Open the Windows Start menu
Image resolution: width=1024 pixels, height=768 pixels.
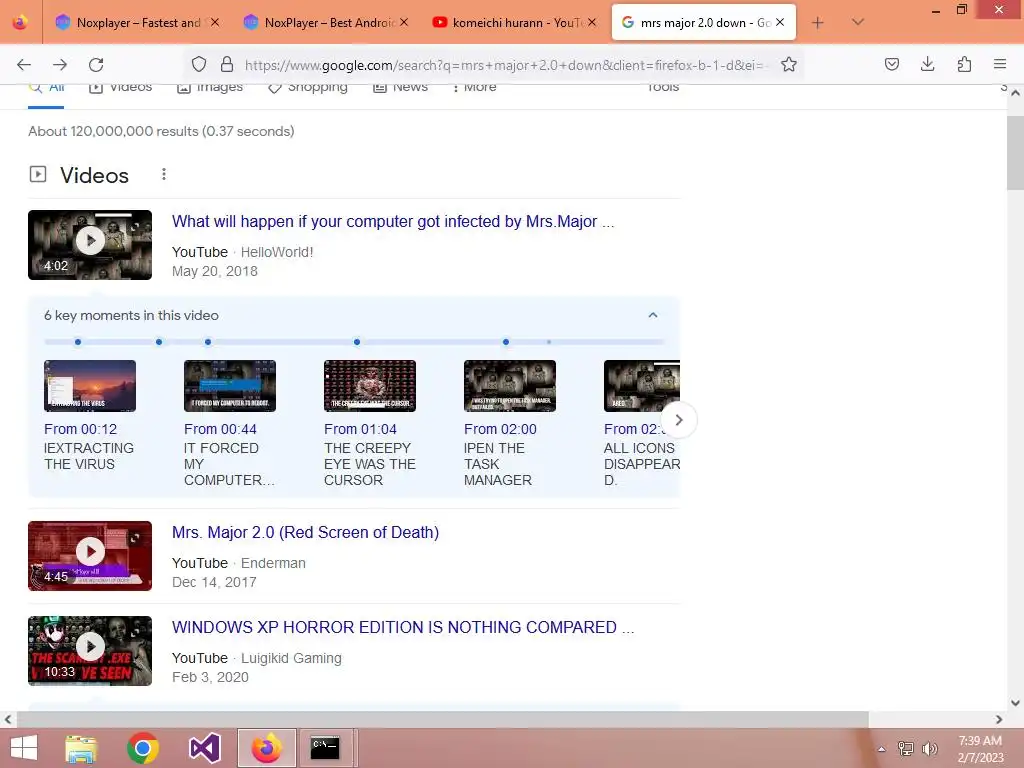click(x=24, y=748)
